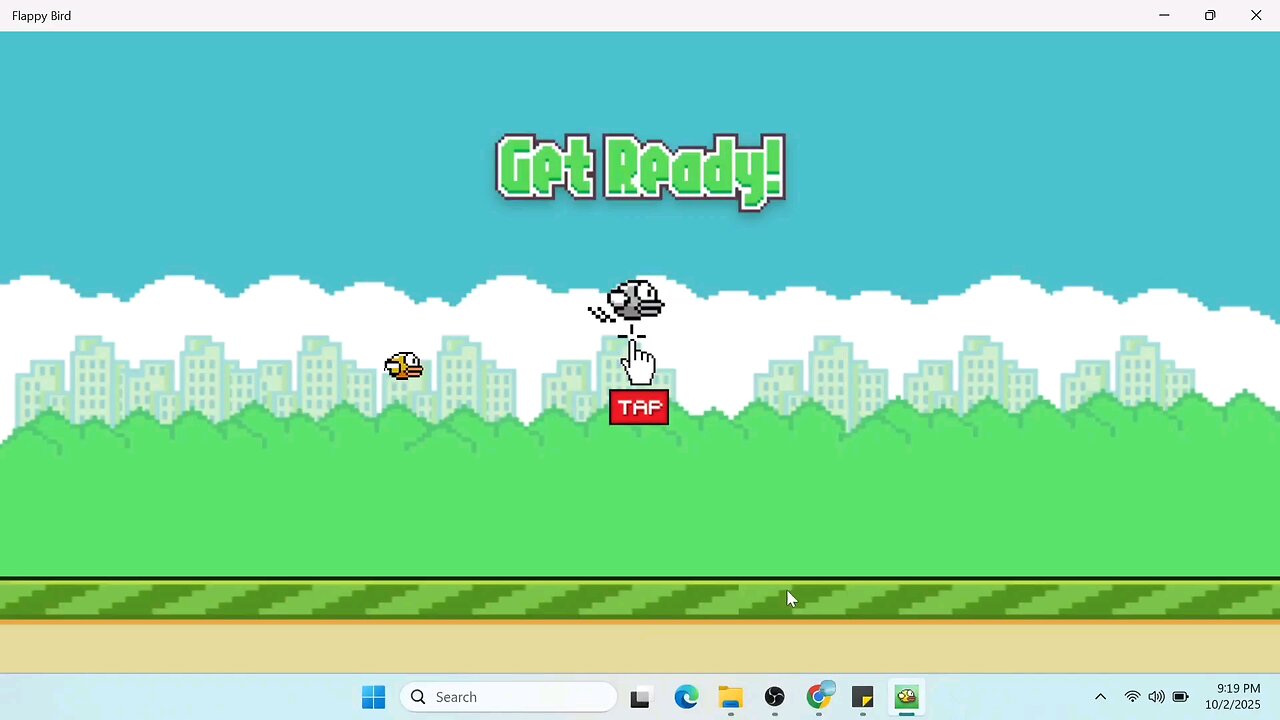This screenshot has height=720, width=1280.
Task: Open Task View from the taskbar
Action: coord(640,697)
